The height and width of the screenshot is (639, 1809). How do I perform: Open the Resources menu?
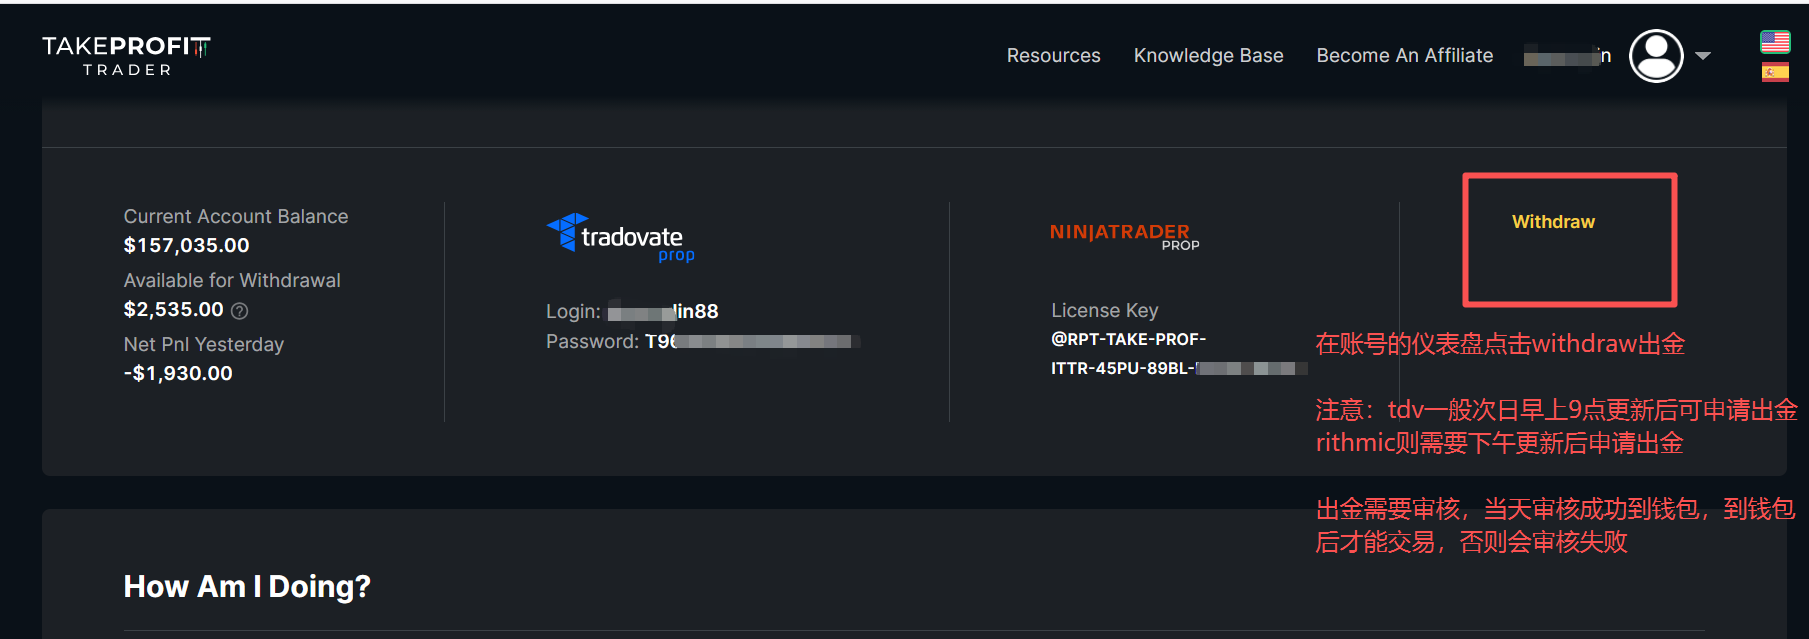point(1053,56)
